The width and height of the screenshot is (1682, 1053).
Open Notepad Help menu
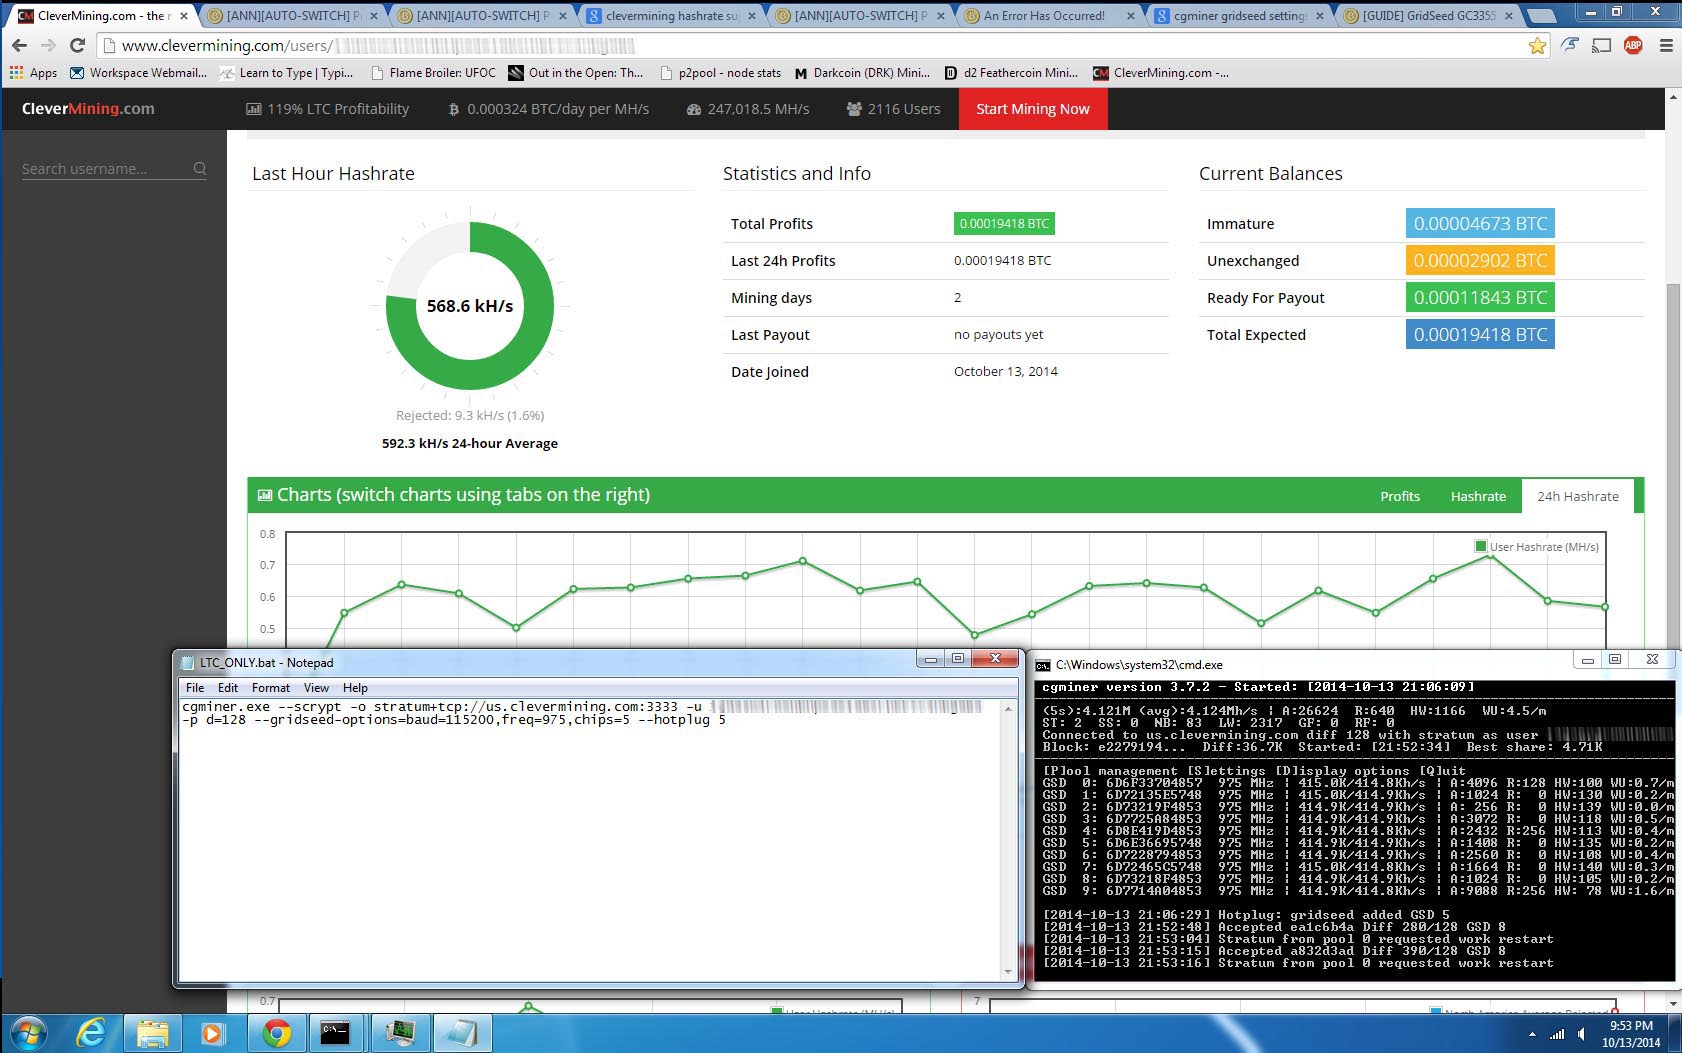pyautogui.click(x=355, y=688)
